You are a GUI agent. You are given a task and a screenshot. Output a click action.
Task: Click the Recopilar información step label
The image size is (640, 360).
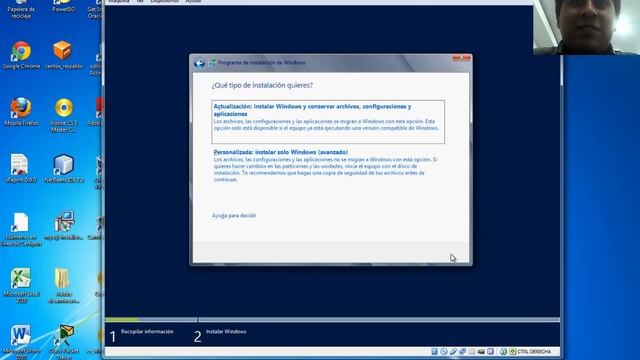(x=147, y=332)
